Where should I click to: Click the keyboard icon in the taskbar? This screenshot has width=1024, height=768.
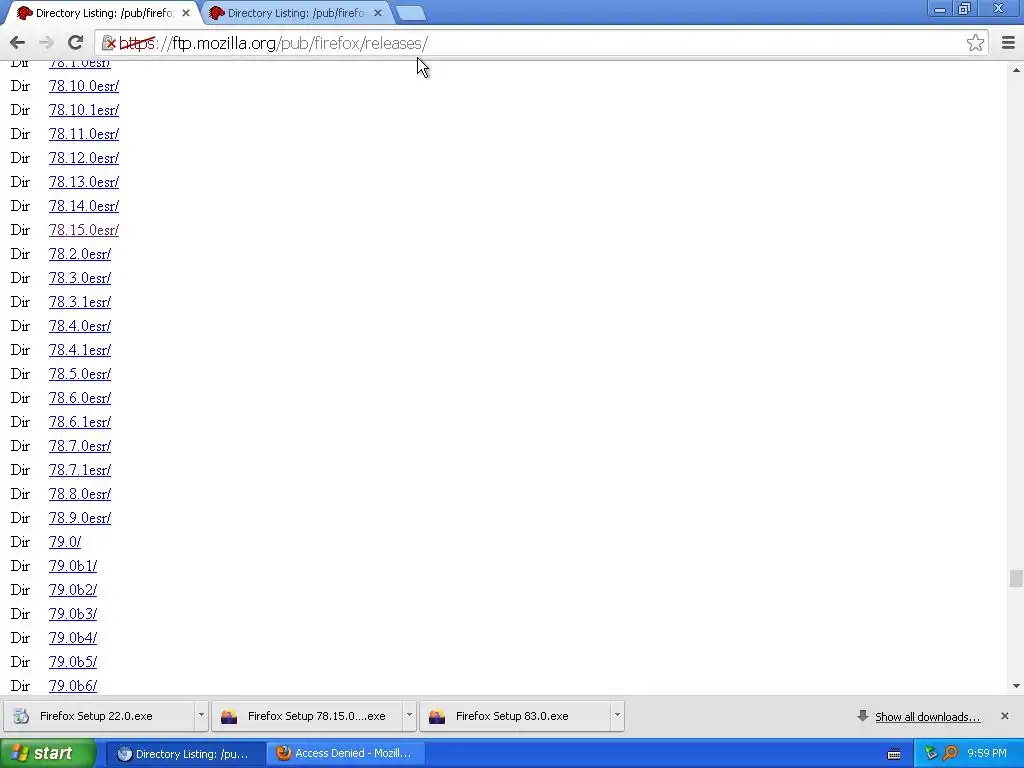point(894,754)
